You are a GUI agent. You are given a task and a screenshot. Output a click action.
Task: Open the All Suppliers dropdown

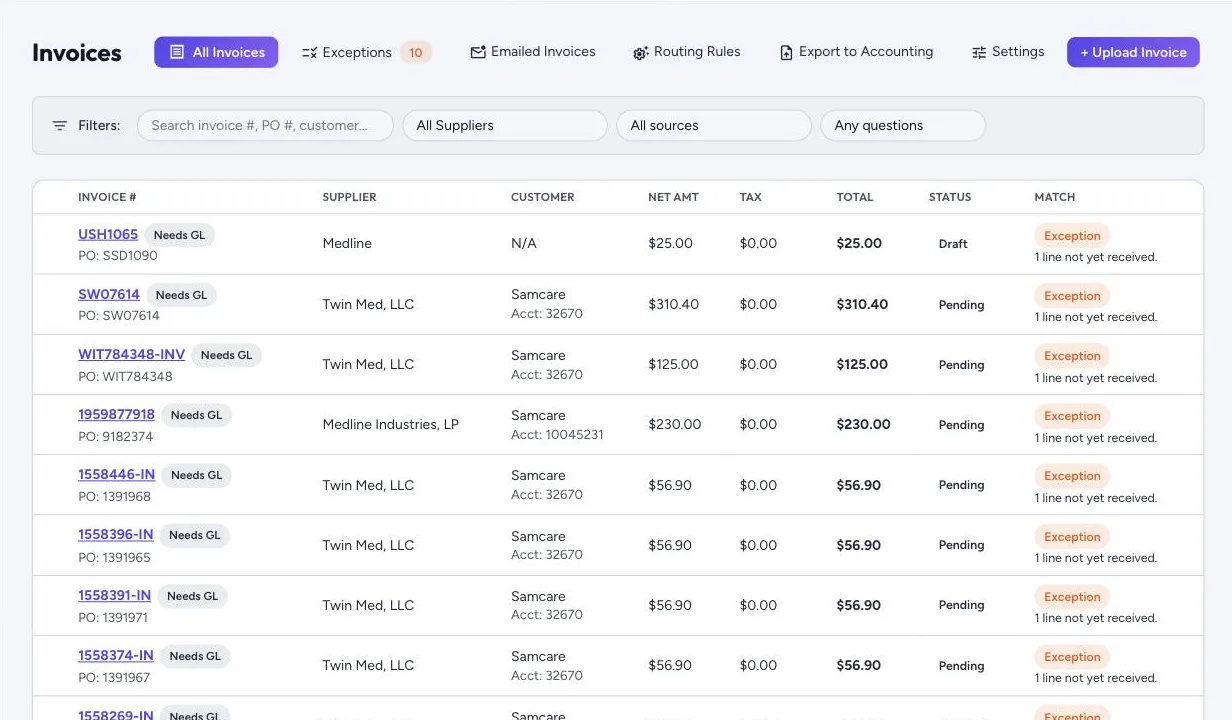[x=505, y=125]
